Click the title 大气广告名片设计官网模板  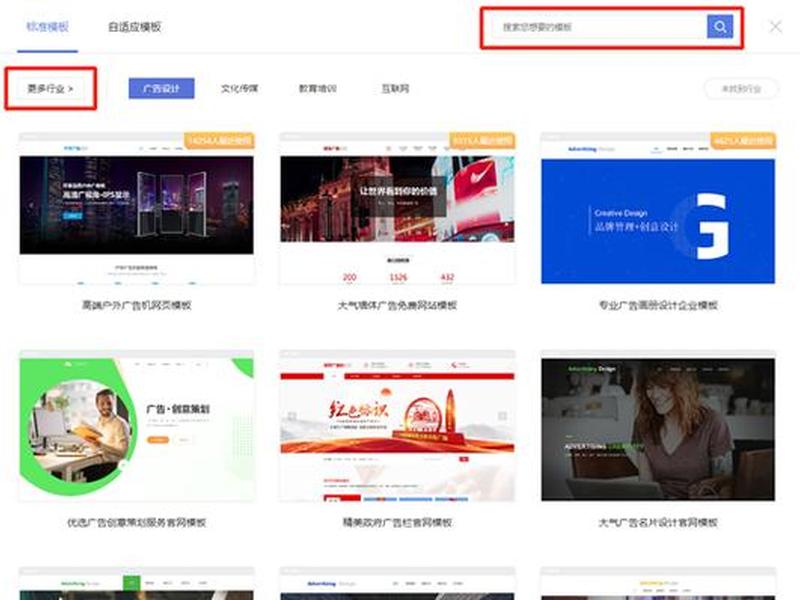(658, 522)
